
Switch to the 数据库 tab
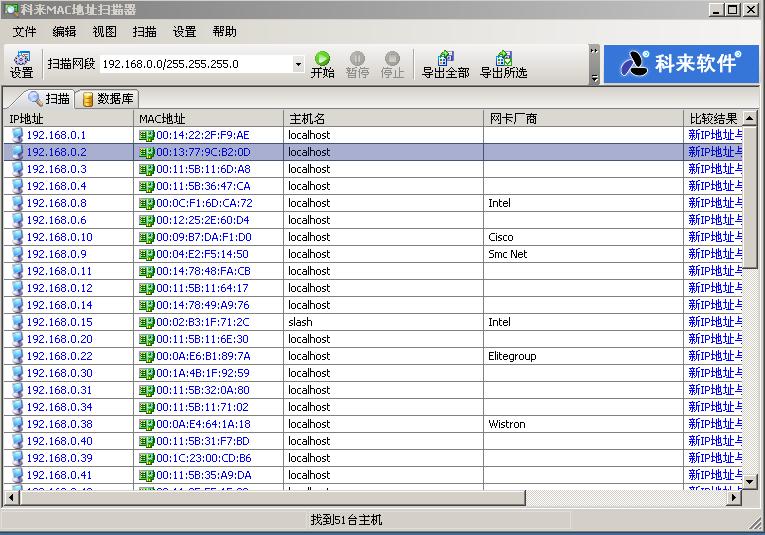[x=108, y=99]
